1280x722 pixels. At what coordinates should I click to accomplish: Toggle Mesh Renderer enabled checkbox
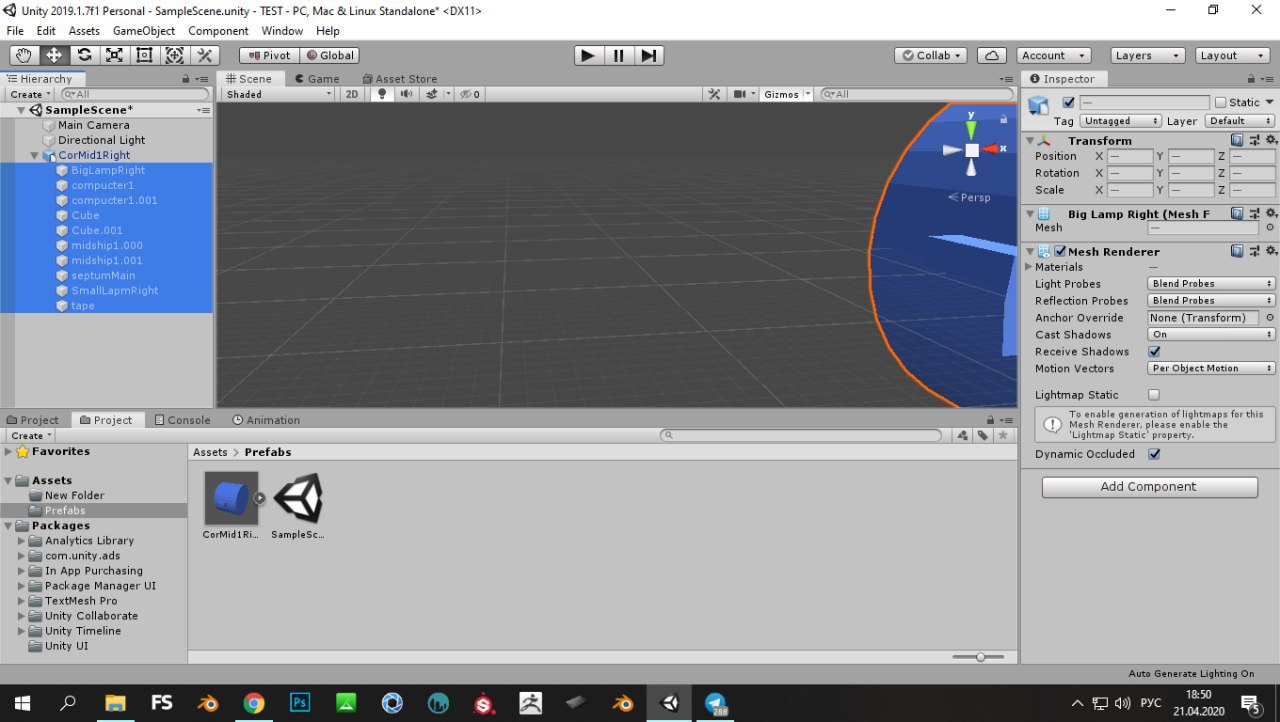pos(1060,252)
